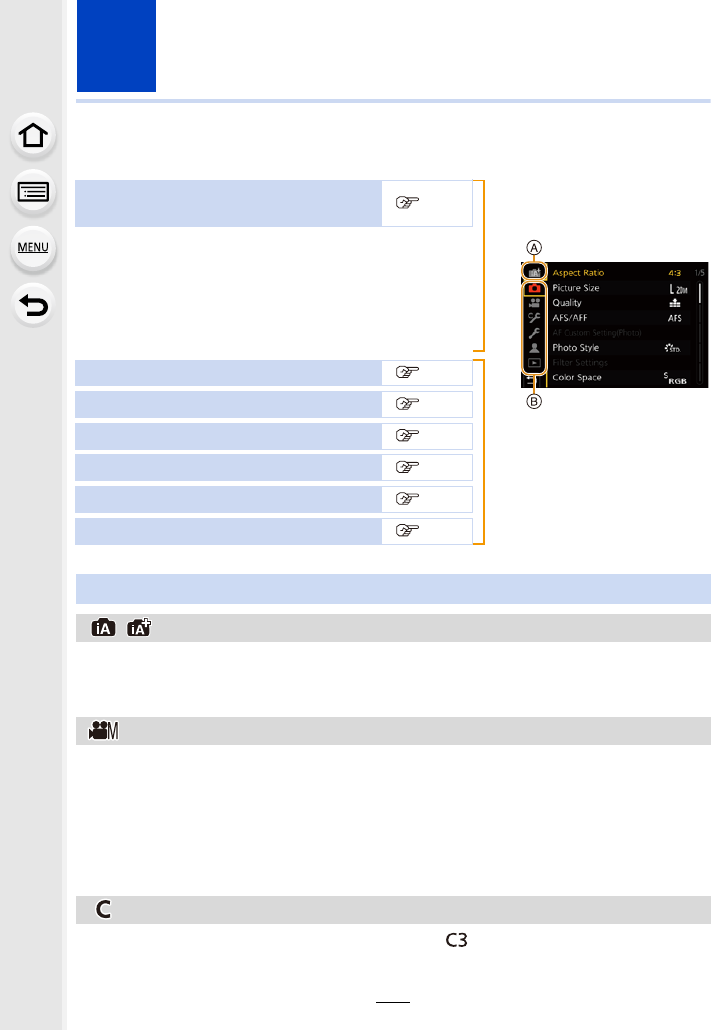The height and width of the screenshot is (1030, 711).
Task: Open the Playback menu tab
Action: click(534, 363)
